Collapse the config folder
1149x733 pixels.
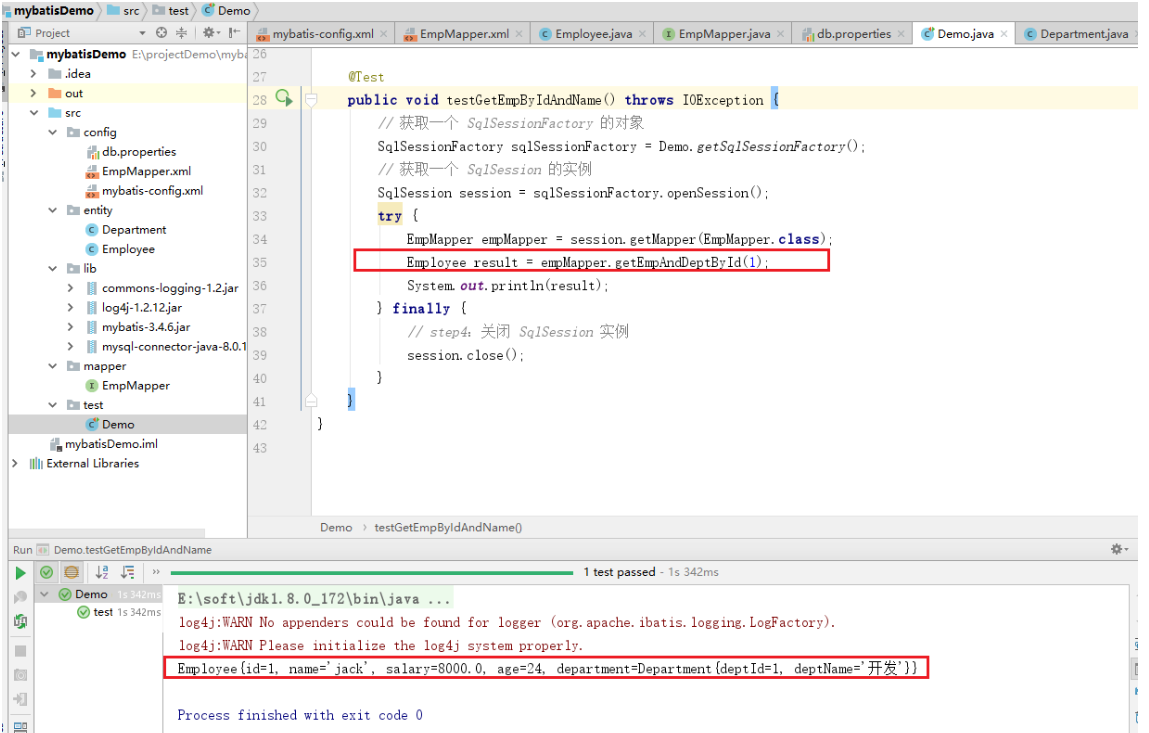pyautogui.click(x=53, y=132)
